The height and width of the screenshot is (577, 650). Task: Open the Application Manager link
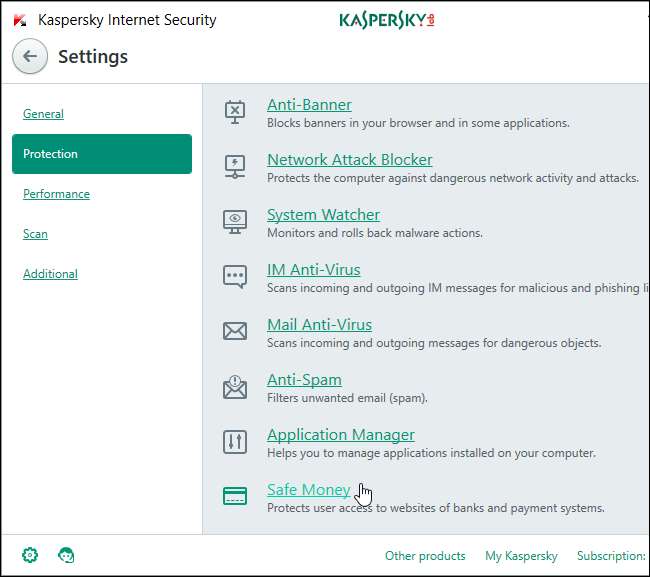coord(341,435)
